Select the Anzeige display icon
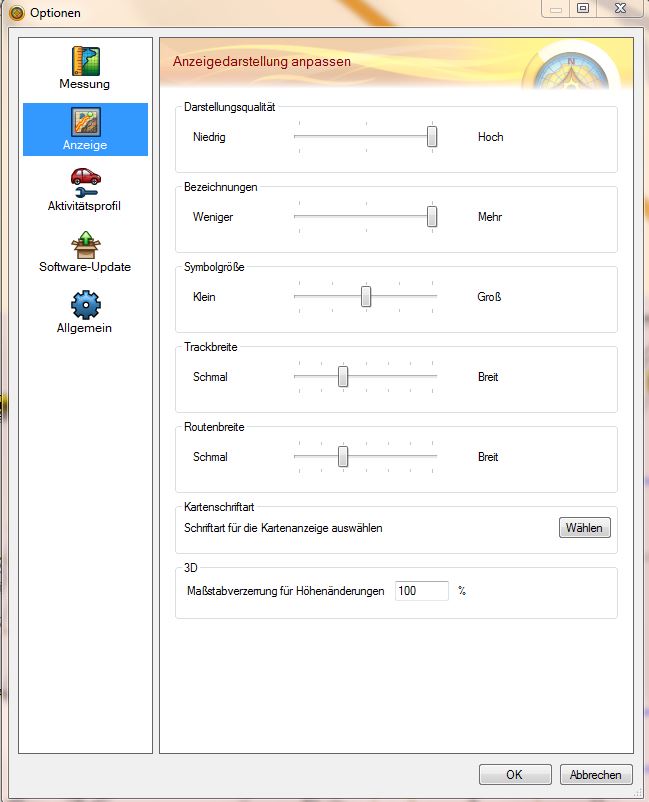 (85, 122)
